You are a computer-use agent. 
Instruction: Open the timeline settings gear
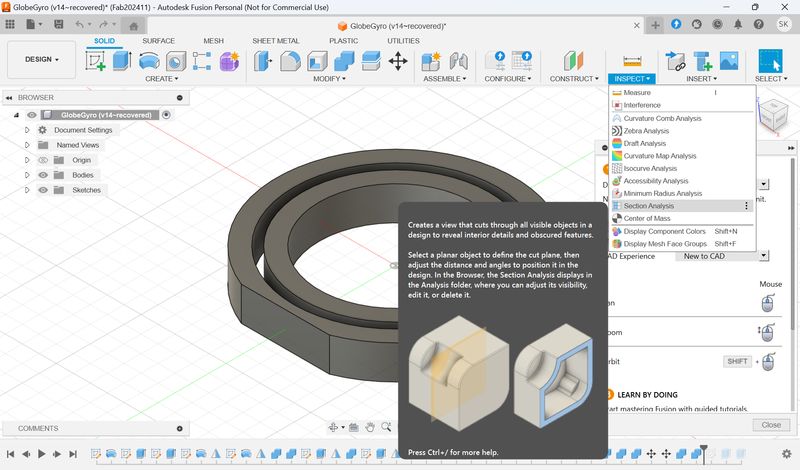tap(787, 454)
